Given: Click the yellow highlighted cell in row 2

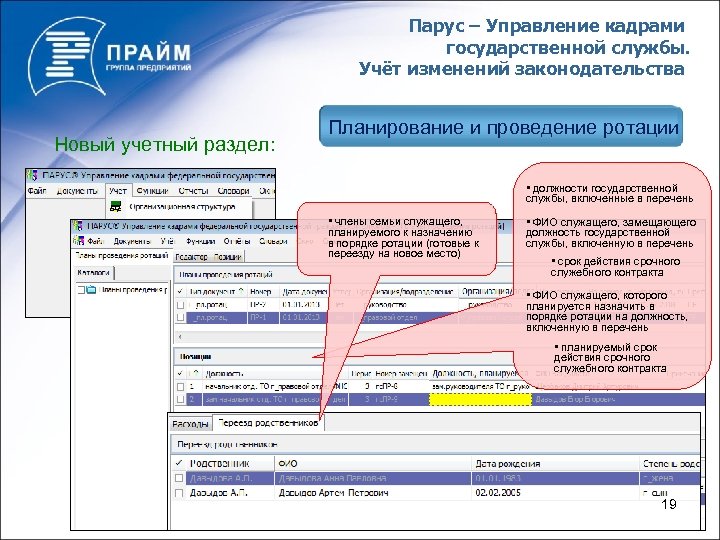Looking at the screenshot, I should point(480,399).
